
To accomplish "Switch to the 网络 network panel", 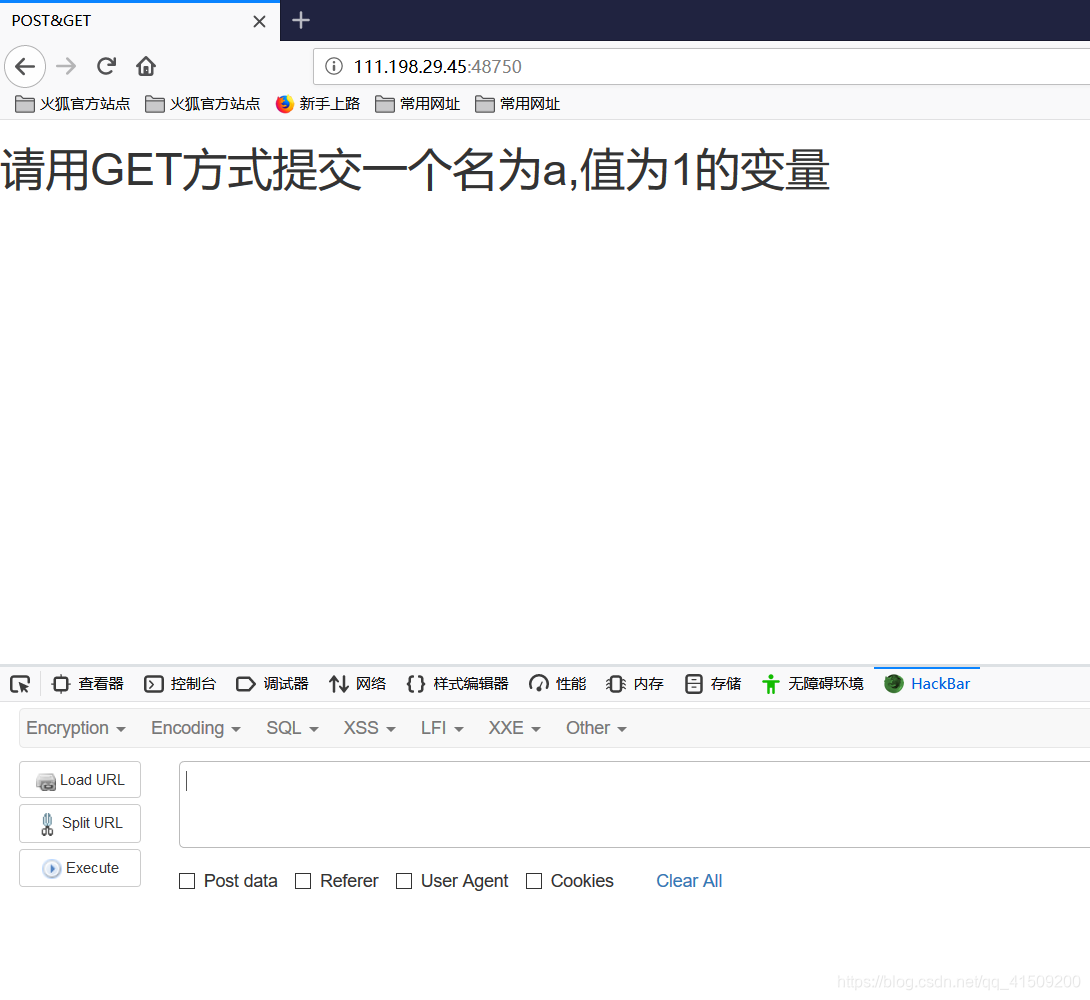I will [357, 685].
